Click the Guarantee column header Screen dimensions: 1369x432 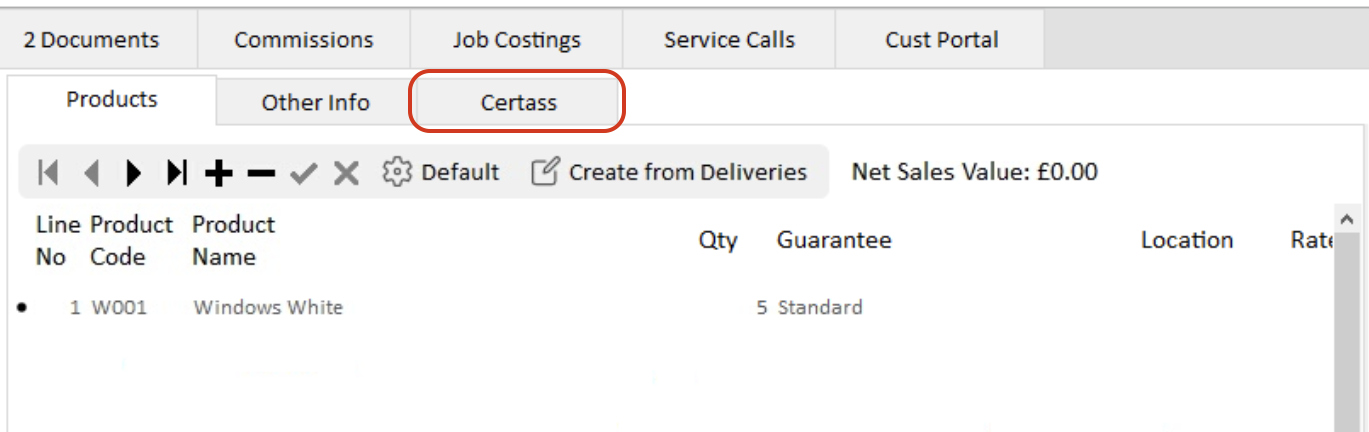[x=834, y=240]
